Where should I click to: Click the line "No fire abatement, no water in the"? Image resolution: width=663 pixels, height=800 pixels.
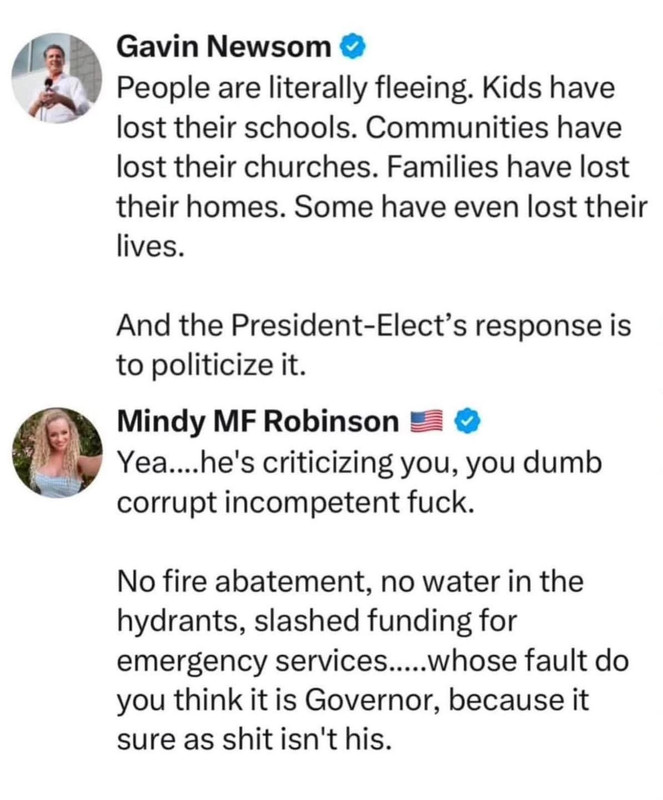click(350, 581)
